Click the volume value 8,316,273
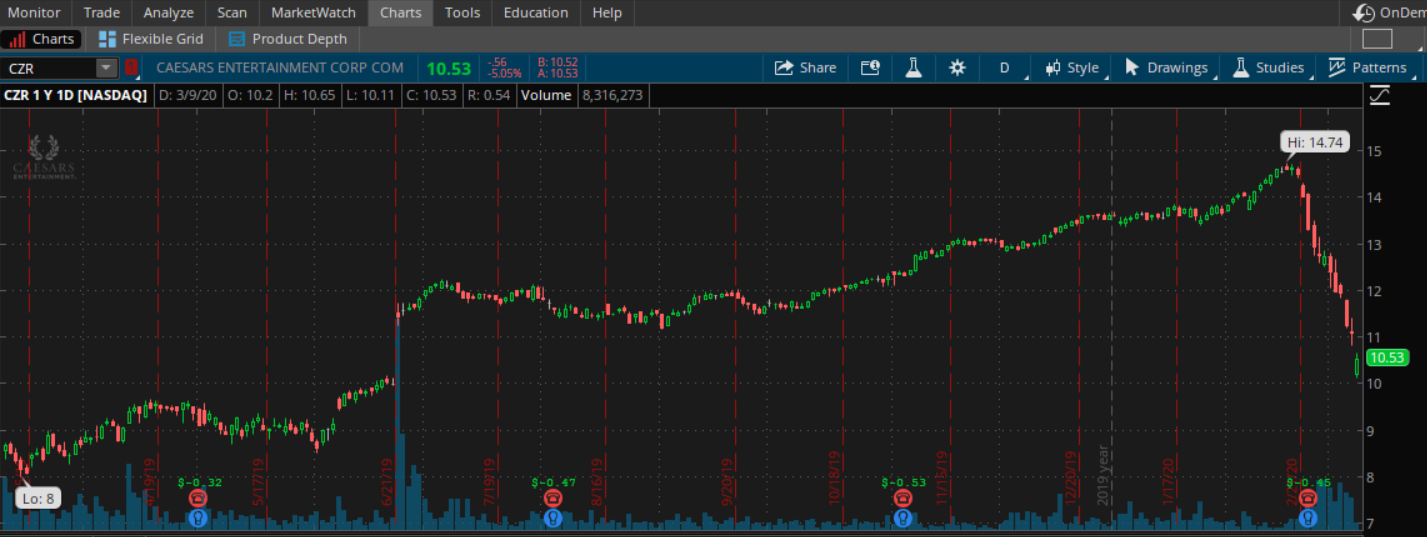1427x537 pixels. click(611, 95)
